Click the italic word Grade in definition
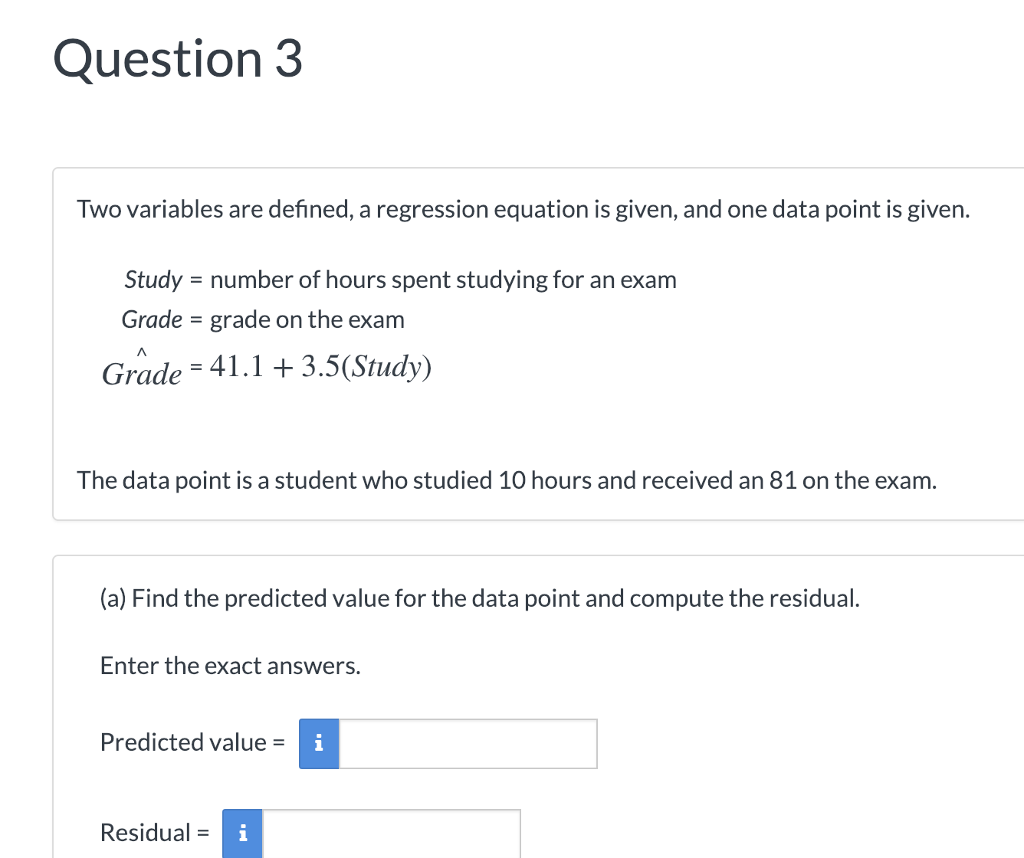 point(152,319)
